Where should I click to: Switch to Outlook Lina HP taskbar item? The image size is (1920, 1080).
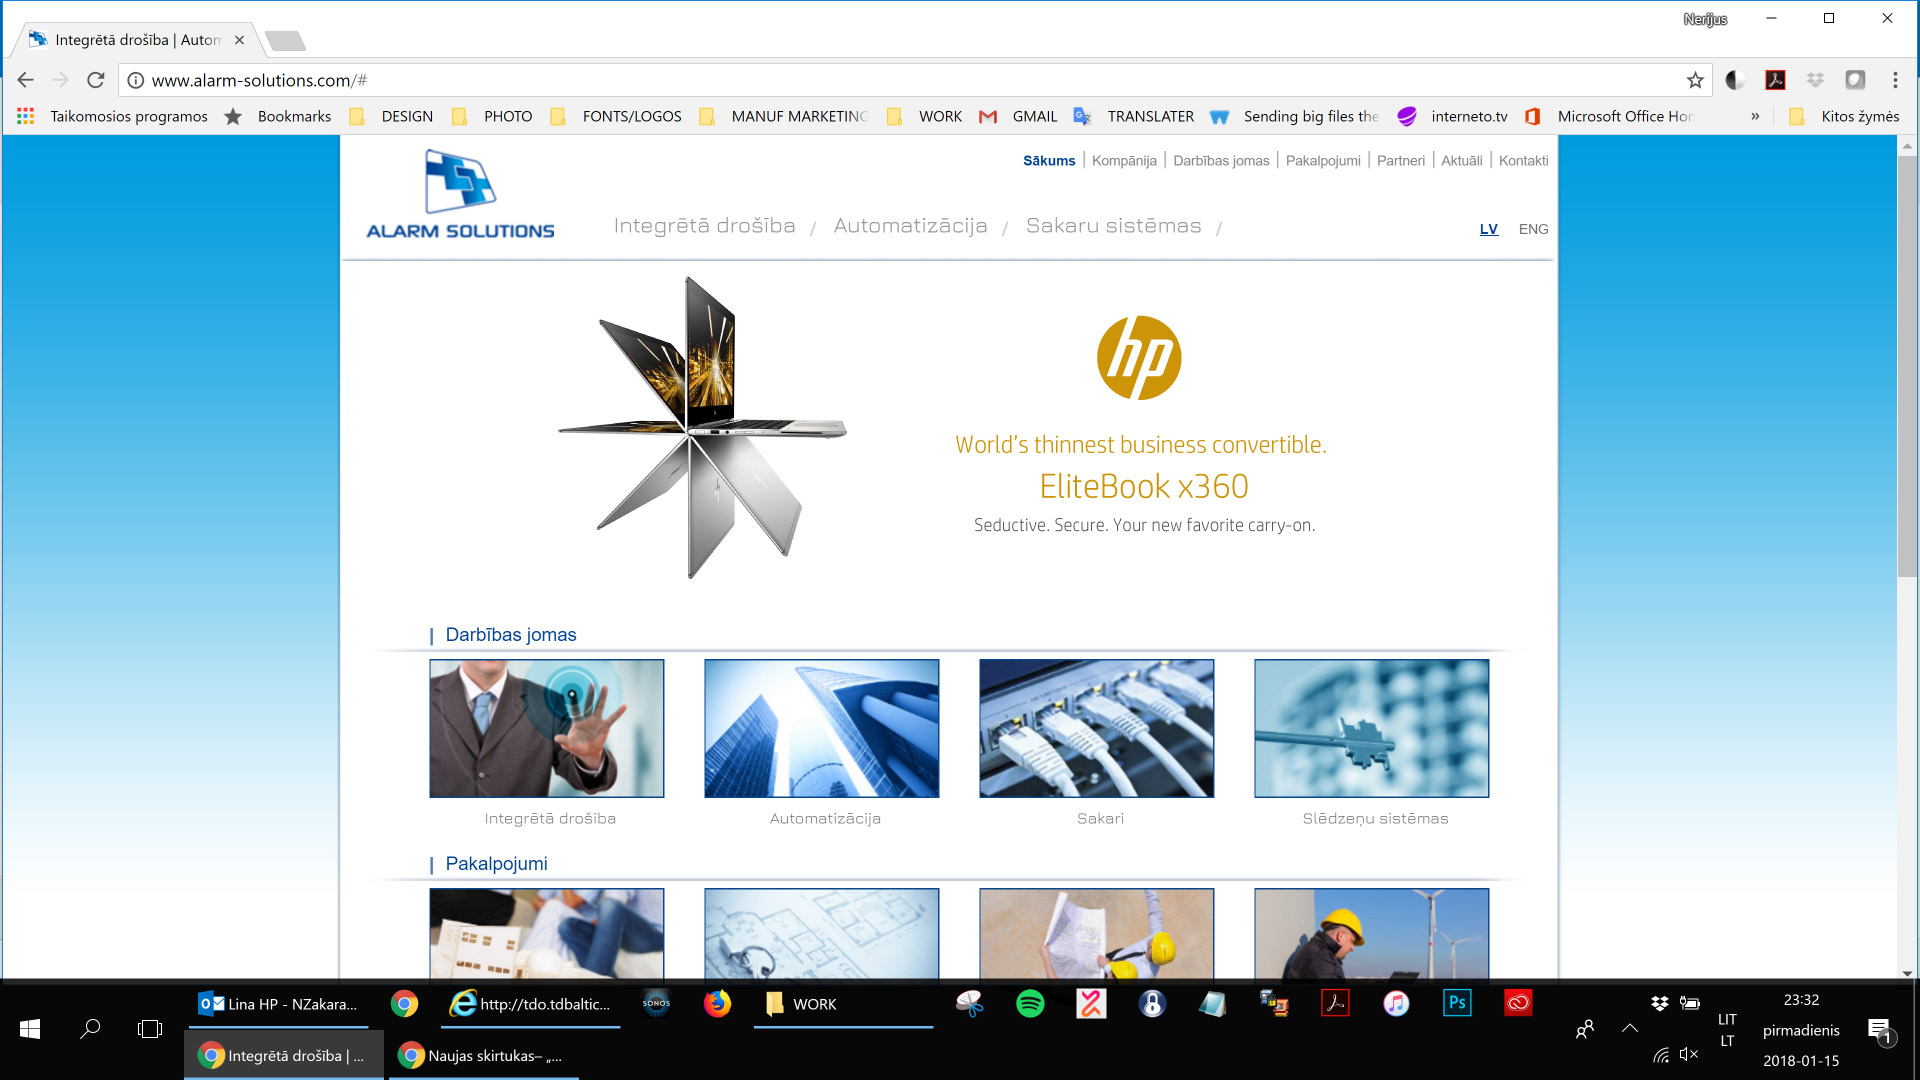(x=277, y=1004)
